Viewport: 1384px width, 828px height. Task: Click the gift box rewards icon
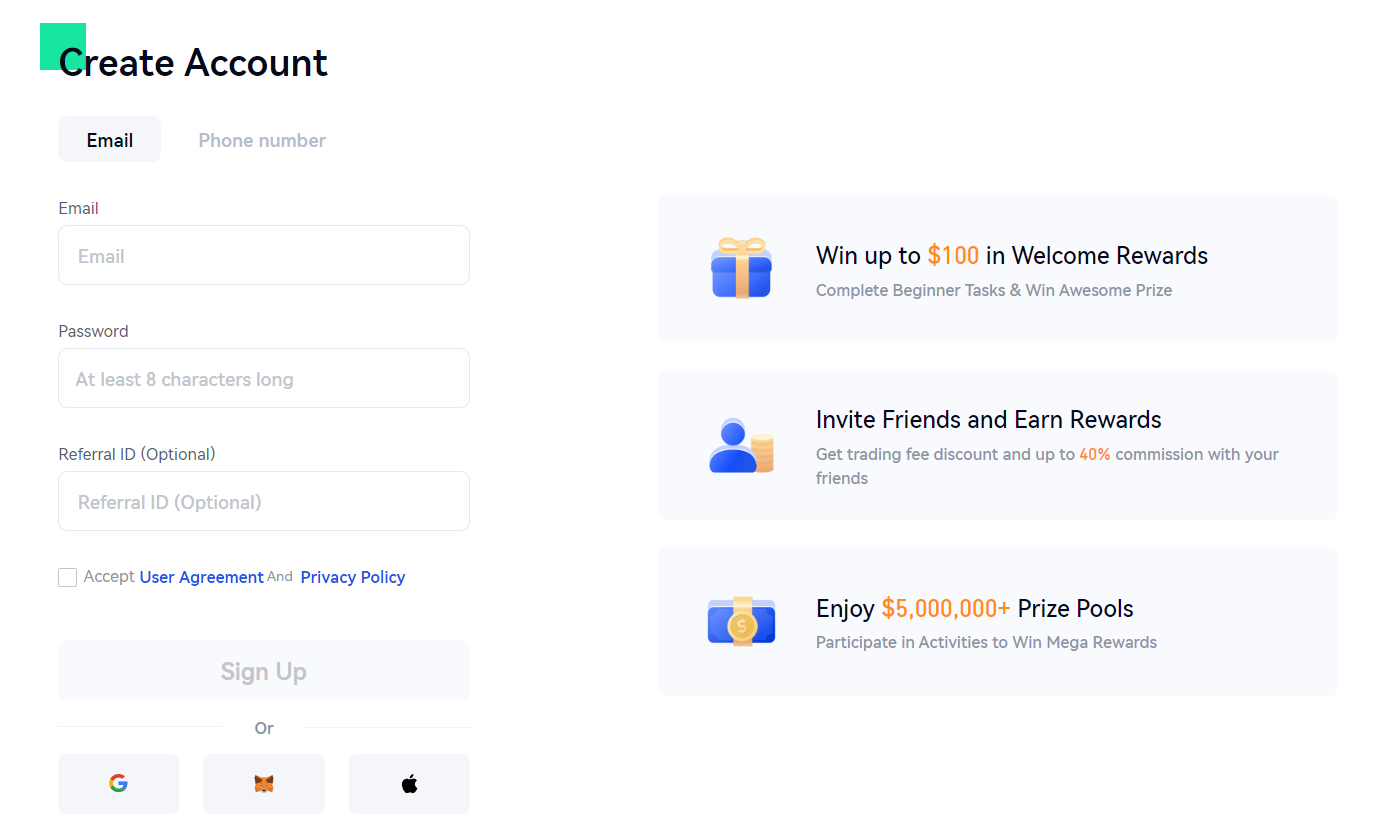tap(741, 267)
